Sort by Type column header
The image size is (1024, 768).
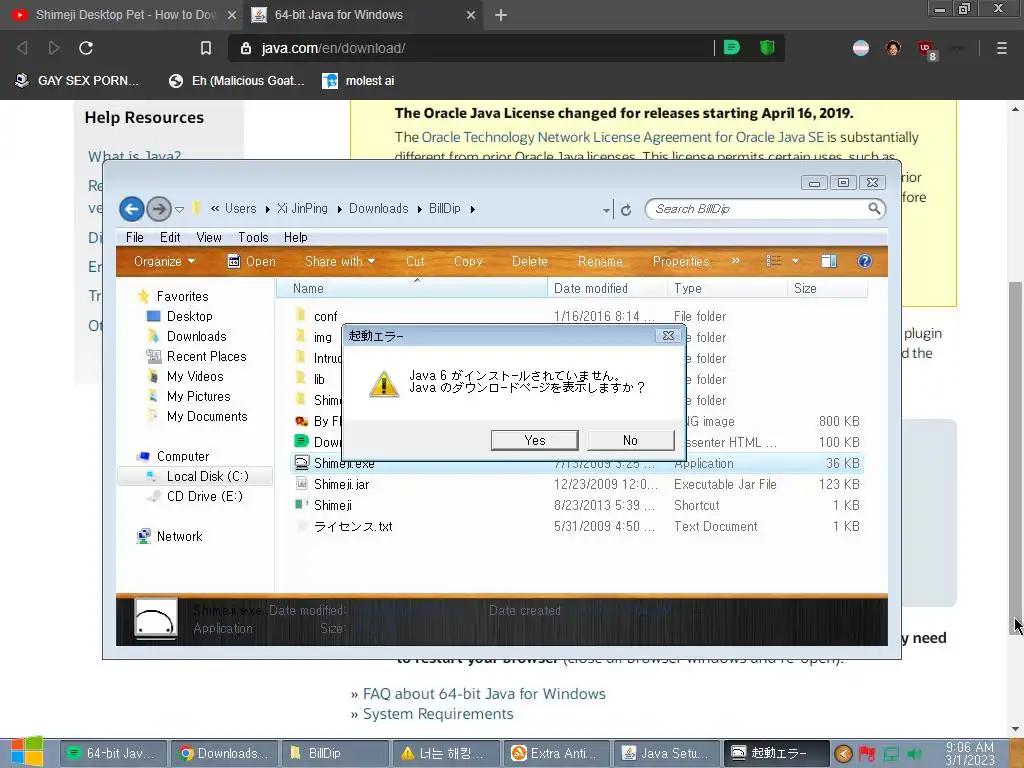tap(728, 288)
